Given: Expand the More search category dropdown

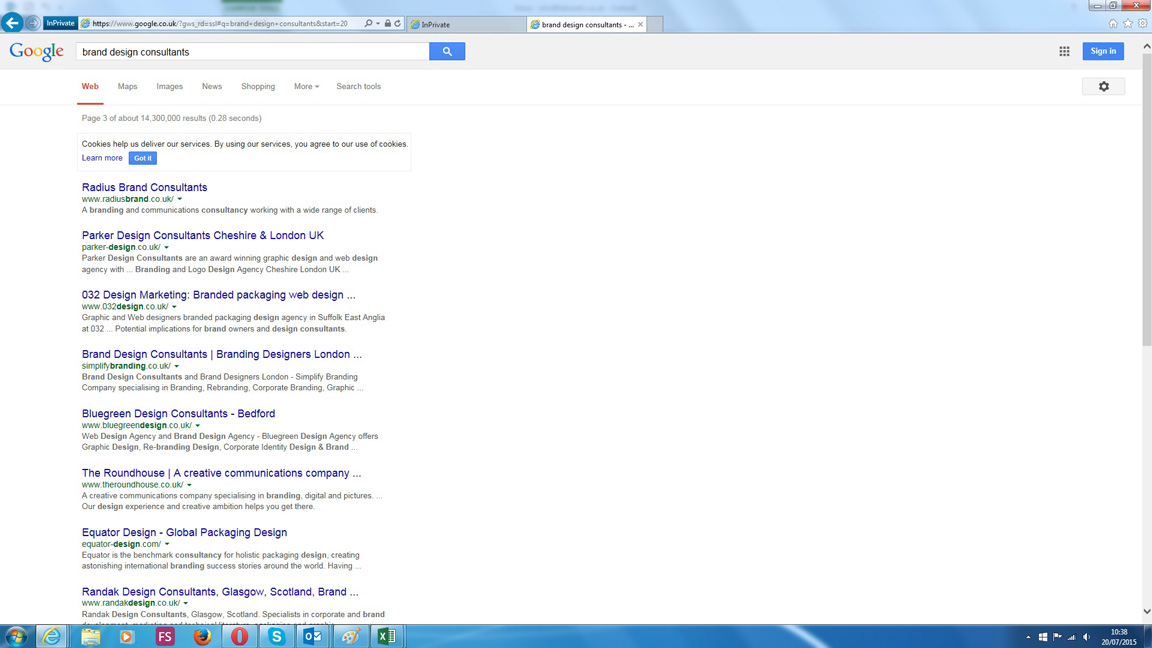Looking at the screenshot, I should [306, 87].
